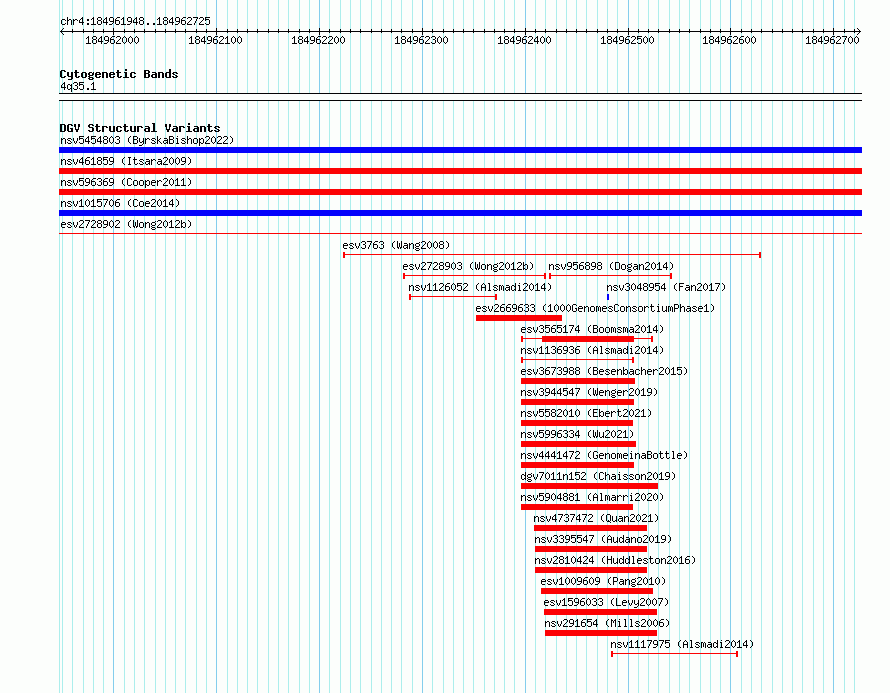
Task: Open nsv1126052 (Alsmadi2014) label
Action: [x=480, y=287]
